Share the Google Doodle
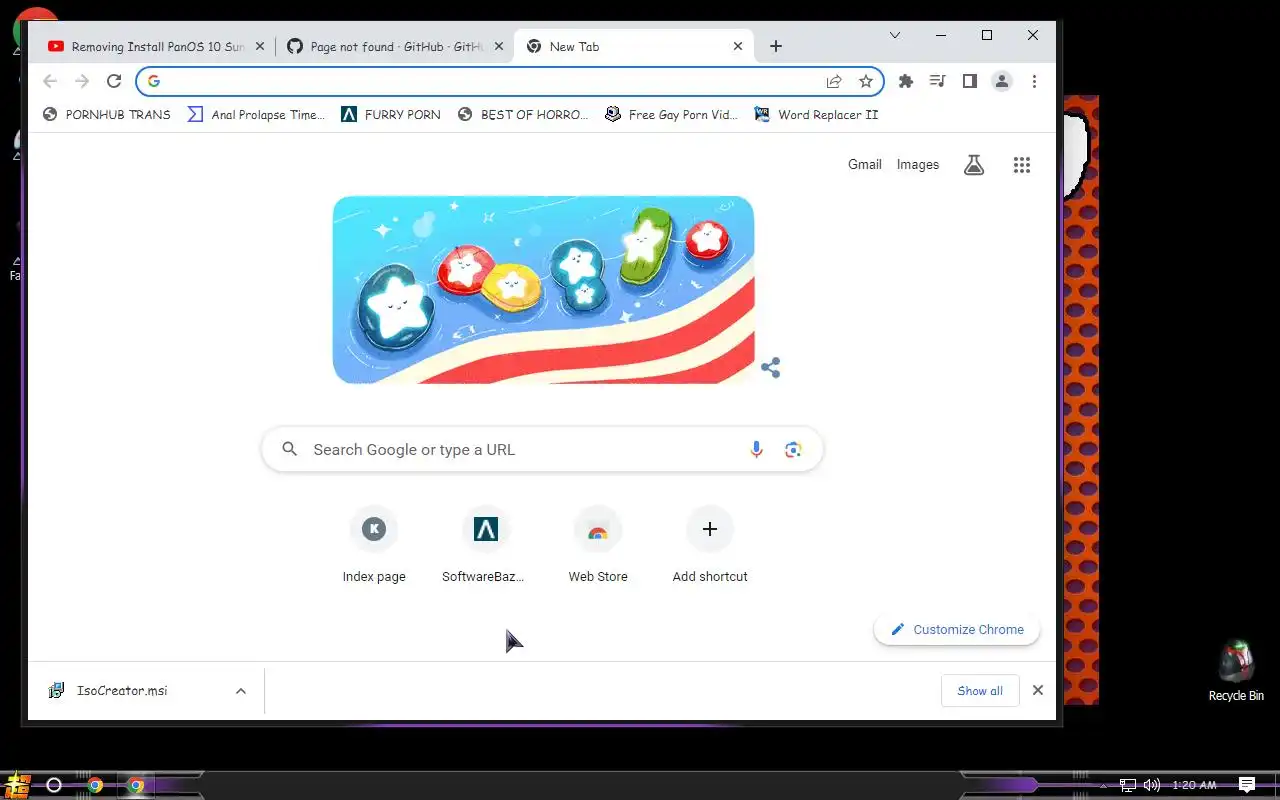This screenshot has height=800, width=1280. [770, 368]
